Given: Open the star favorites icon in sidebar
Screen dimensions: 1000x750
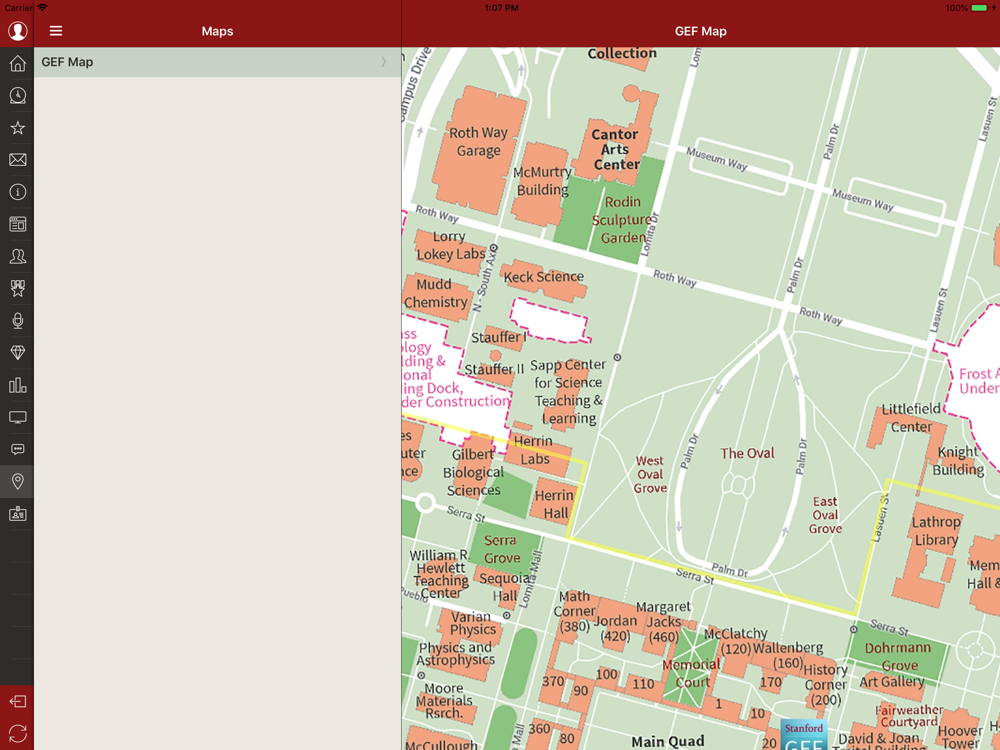Looking at the screenshot, I should [17, 128].
